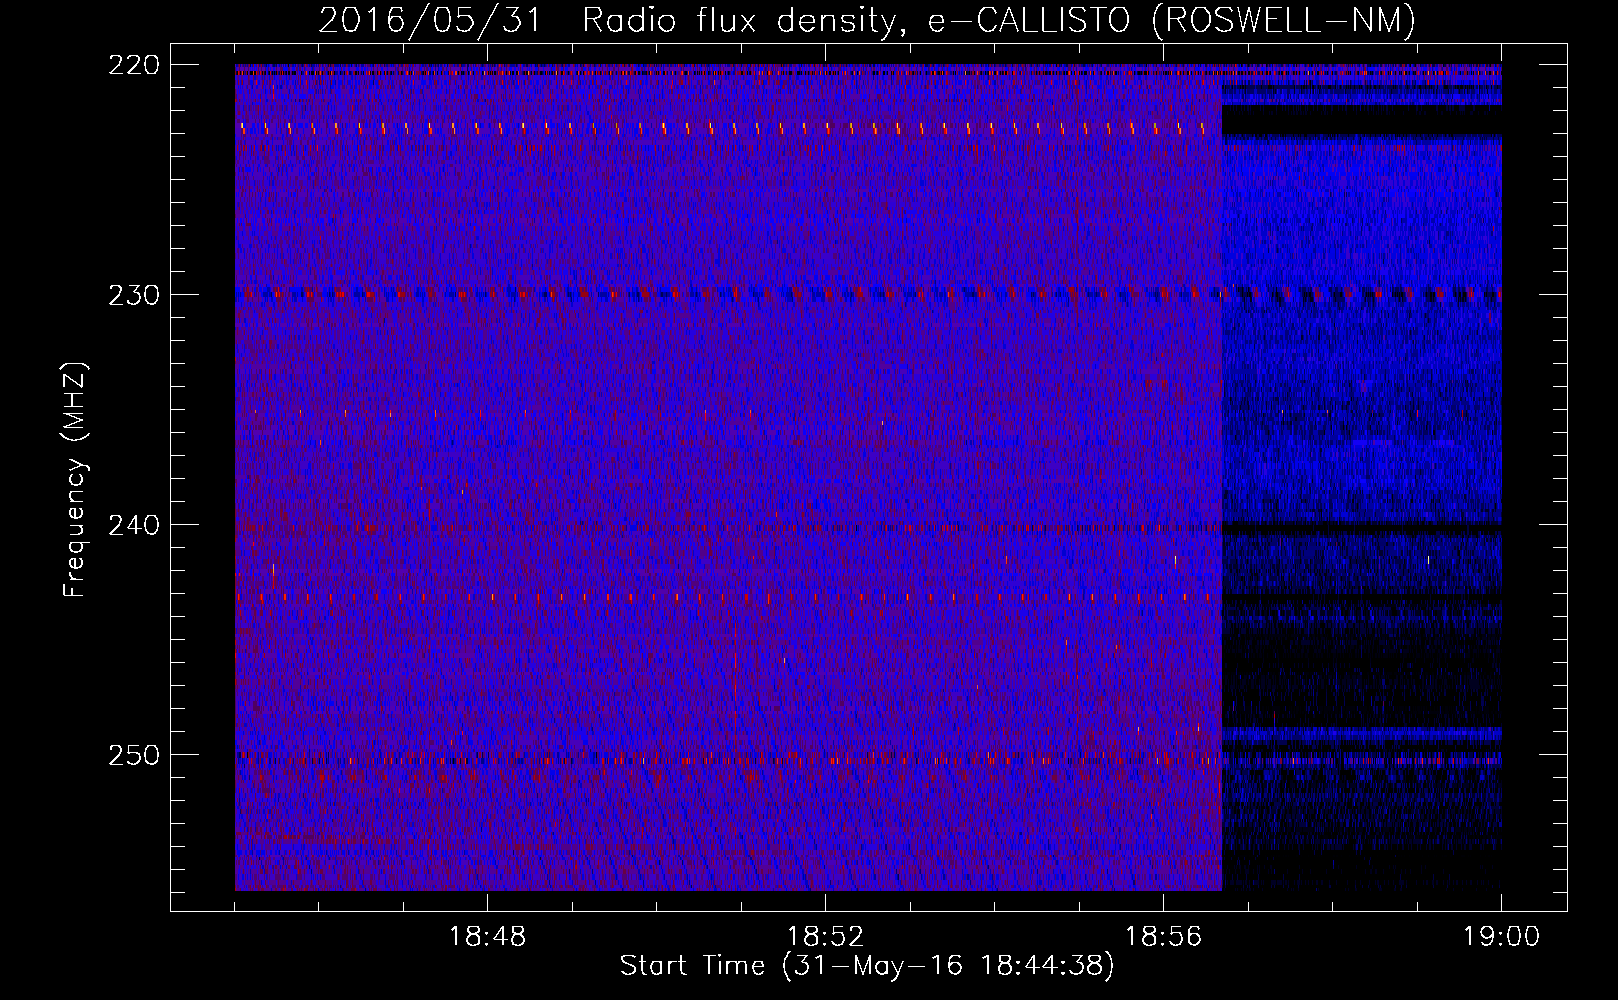
Task: Click the plot title 'Radio flux density, e-CALLISTO (ROSWELL-NM)'
Action: pos(999,20)
